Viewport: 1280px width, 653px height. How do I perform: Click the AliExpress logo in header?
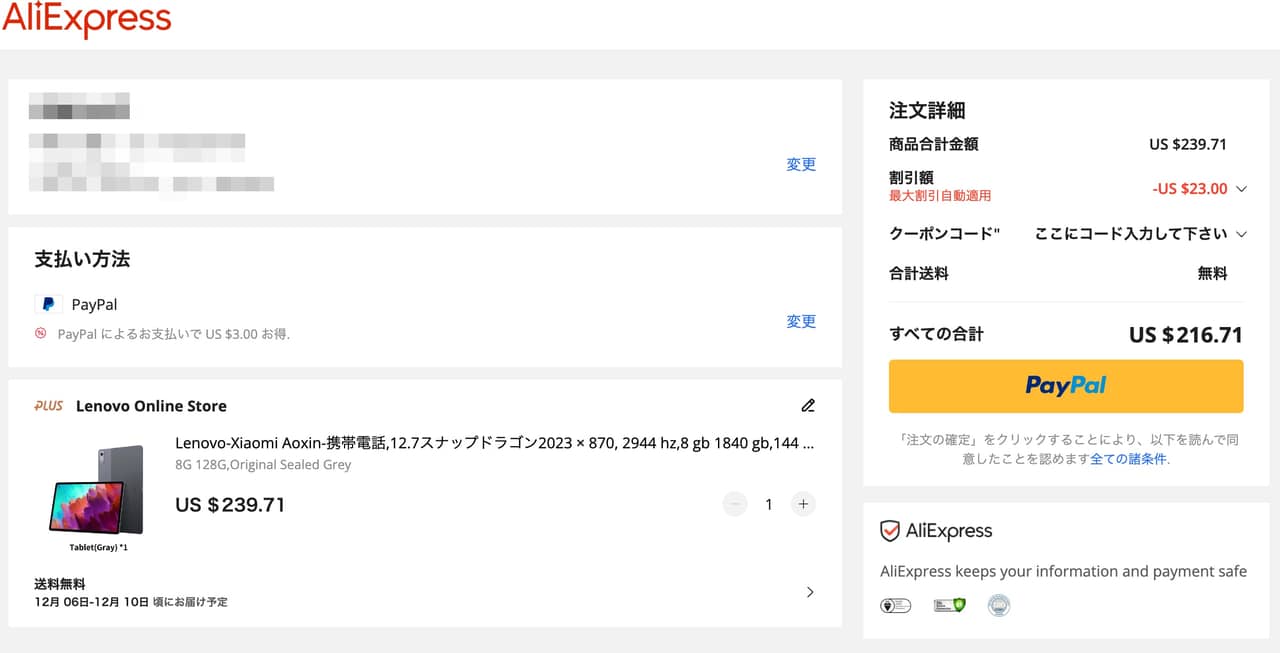[x=87, y=20]
